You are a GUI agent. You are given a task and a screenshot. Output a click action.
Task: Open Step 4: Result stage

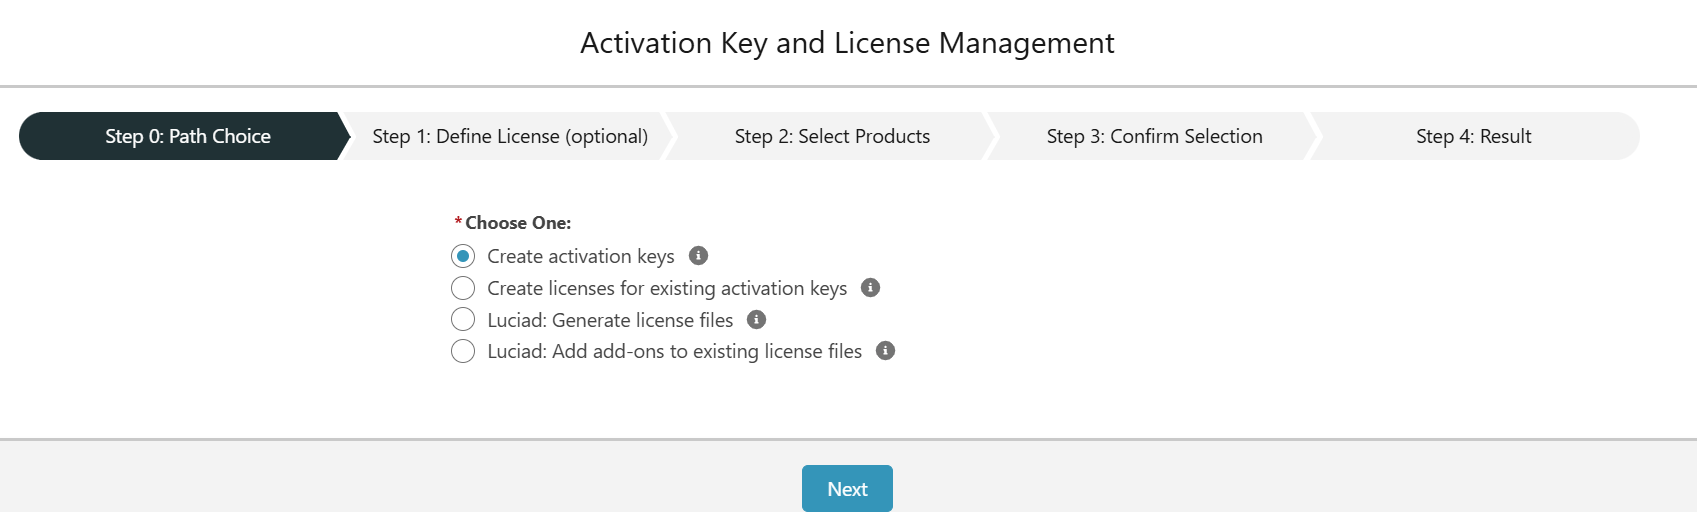1473,136
